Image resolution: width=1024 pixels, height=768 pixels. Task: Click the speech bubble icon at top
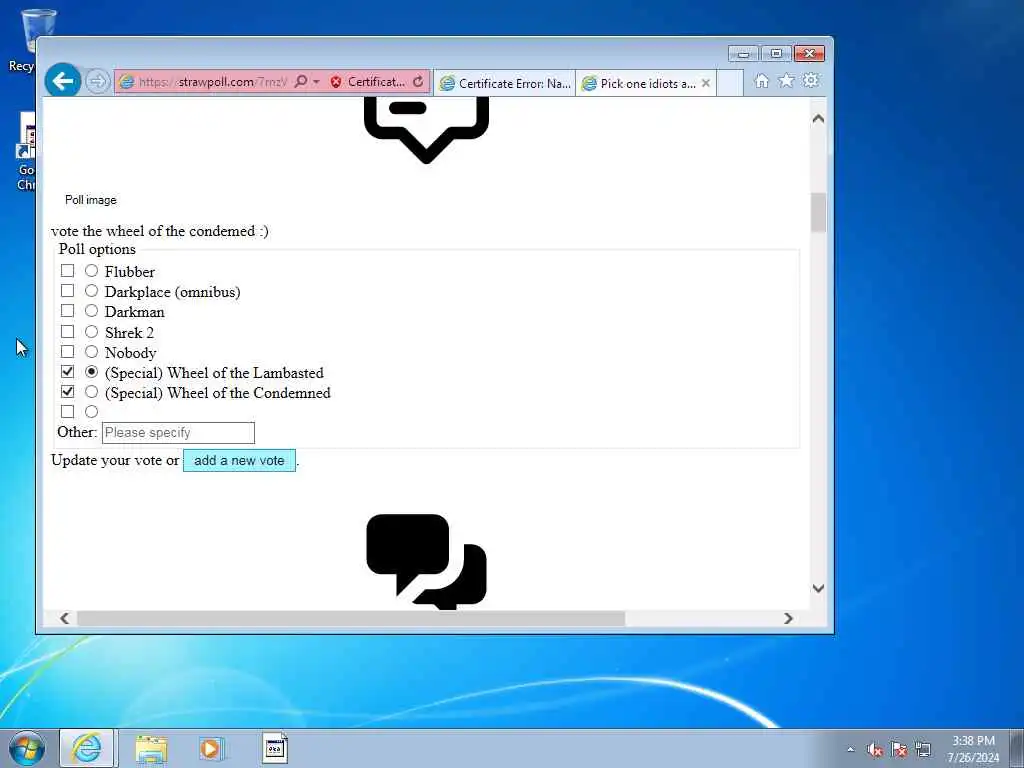click(426, 129)
